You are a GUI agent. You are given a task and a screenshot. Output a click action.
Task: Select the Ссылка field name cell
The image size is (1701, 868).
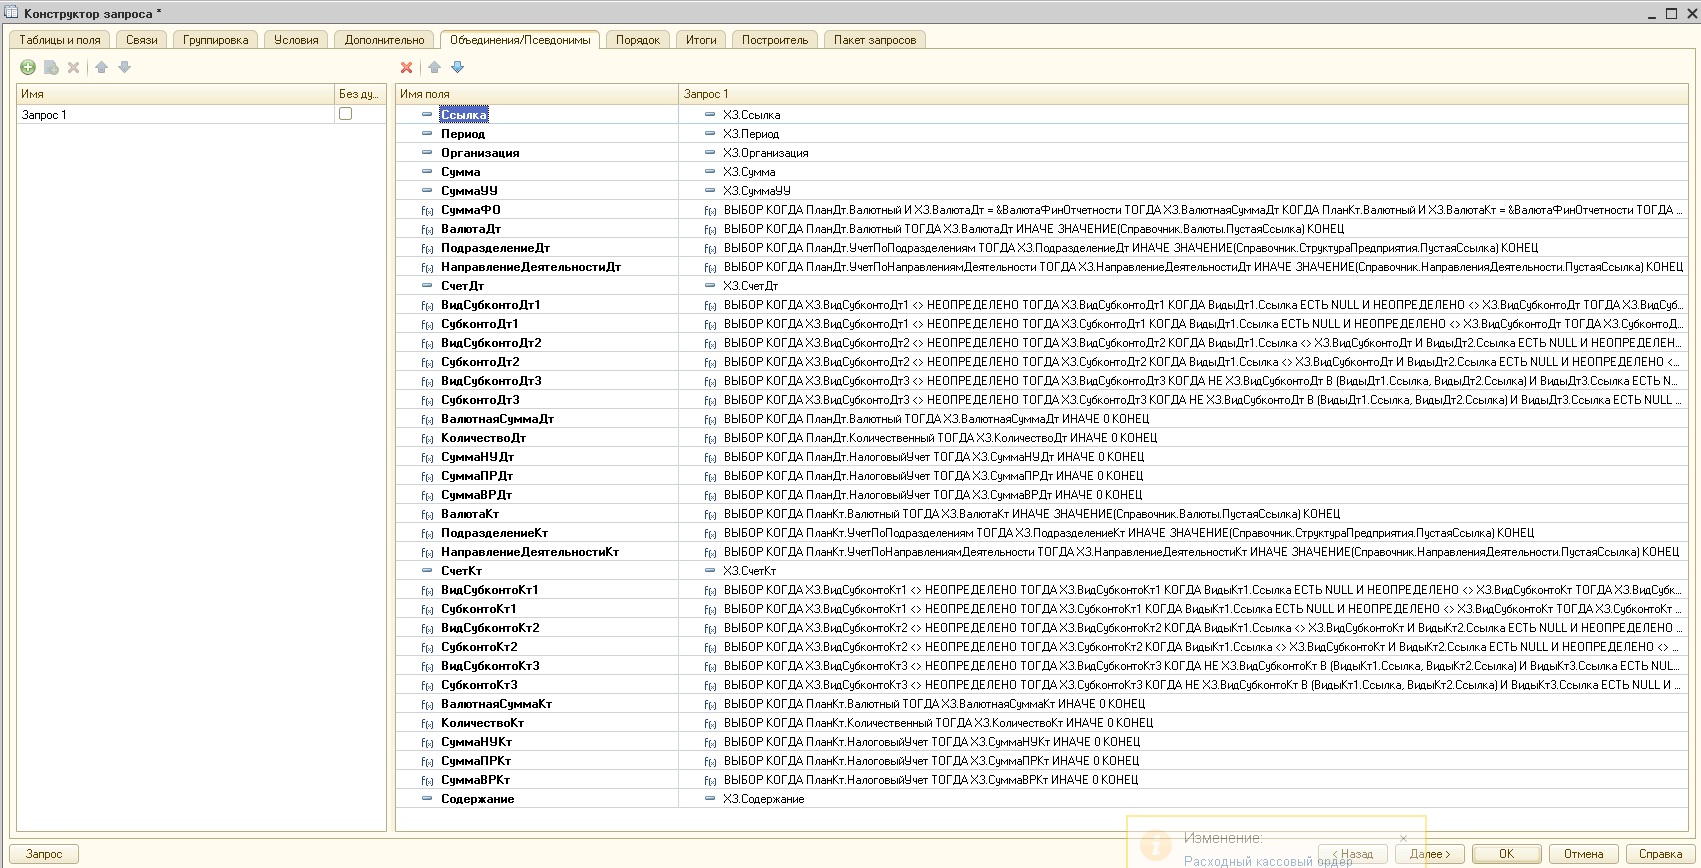coord(464,115)
